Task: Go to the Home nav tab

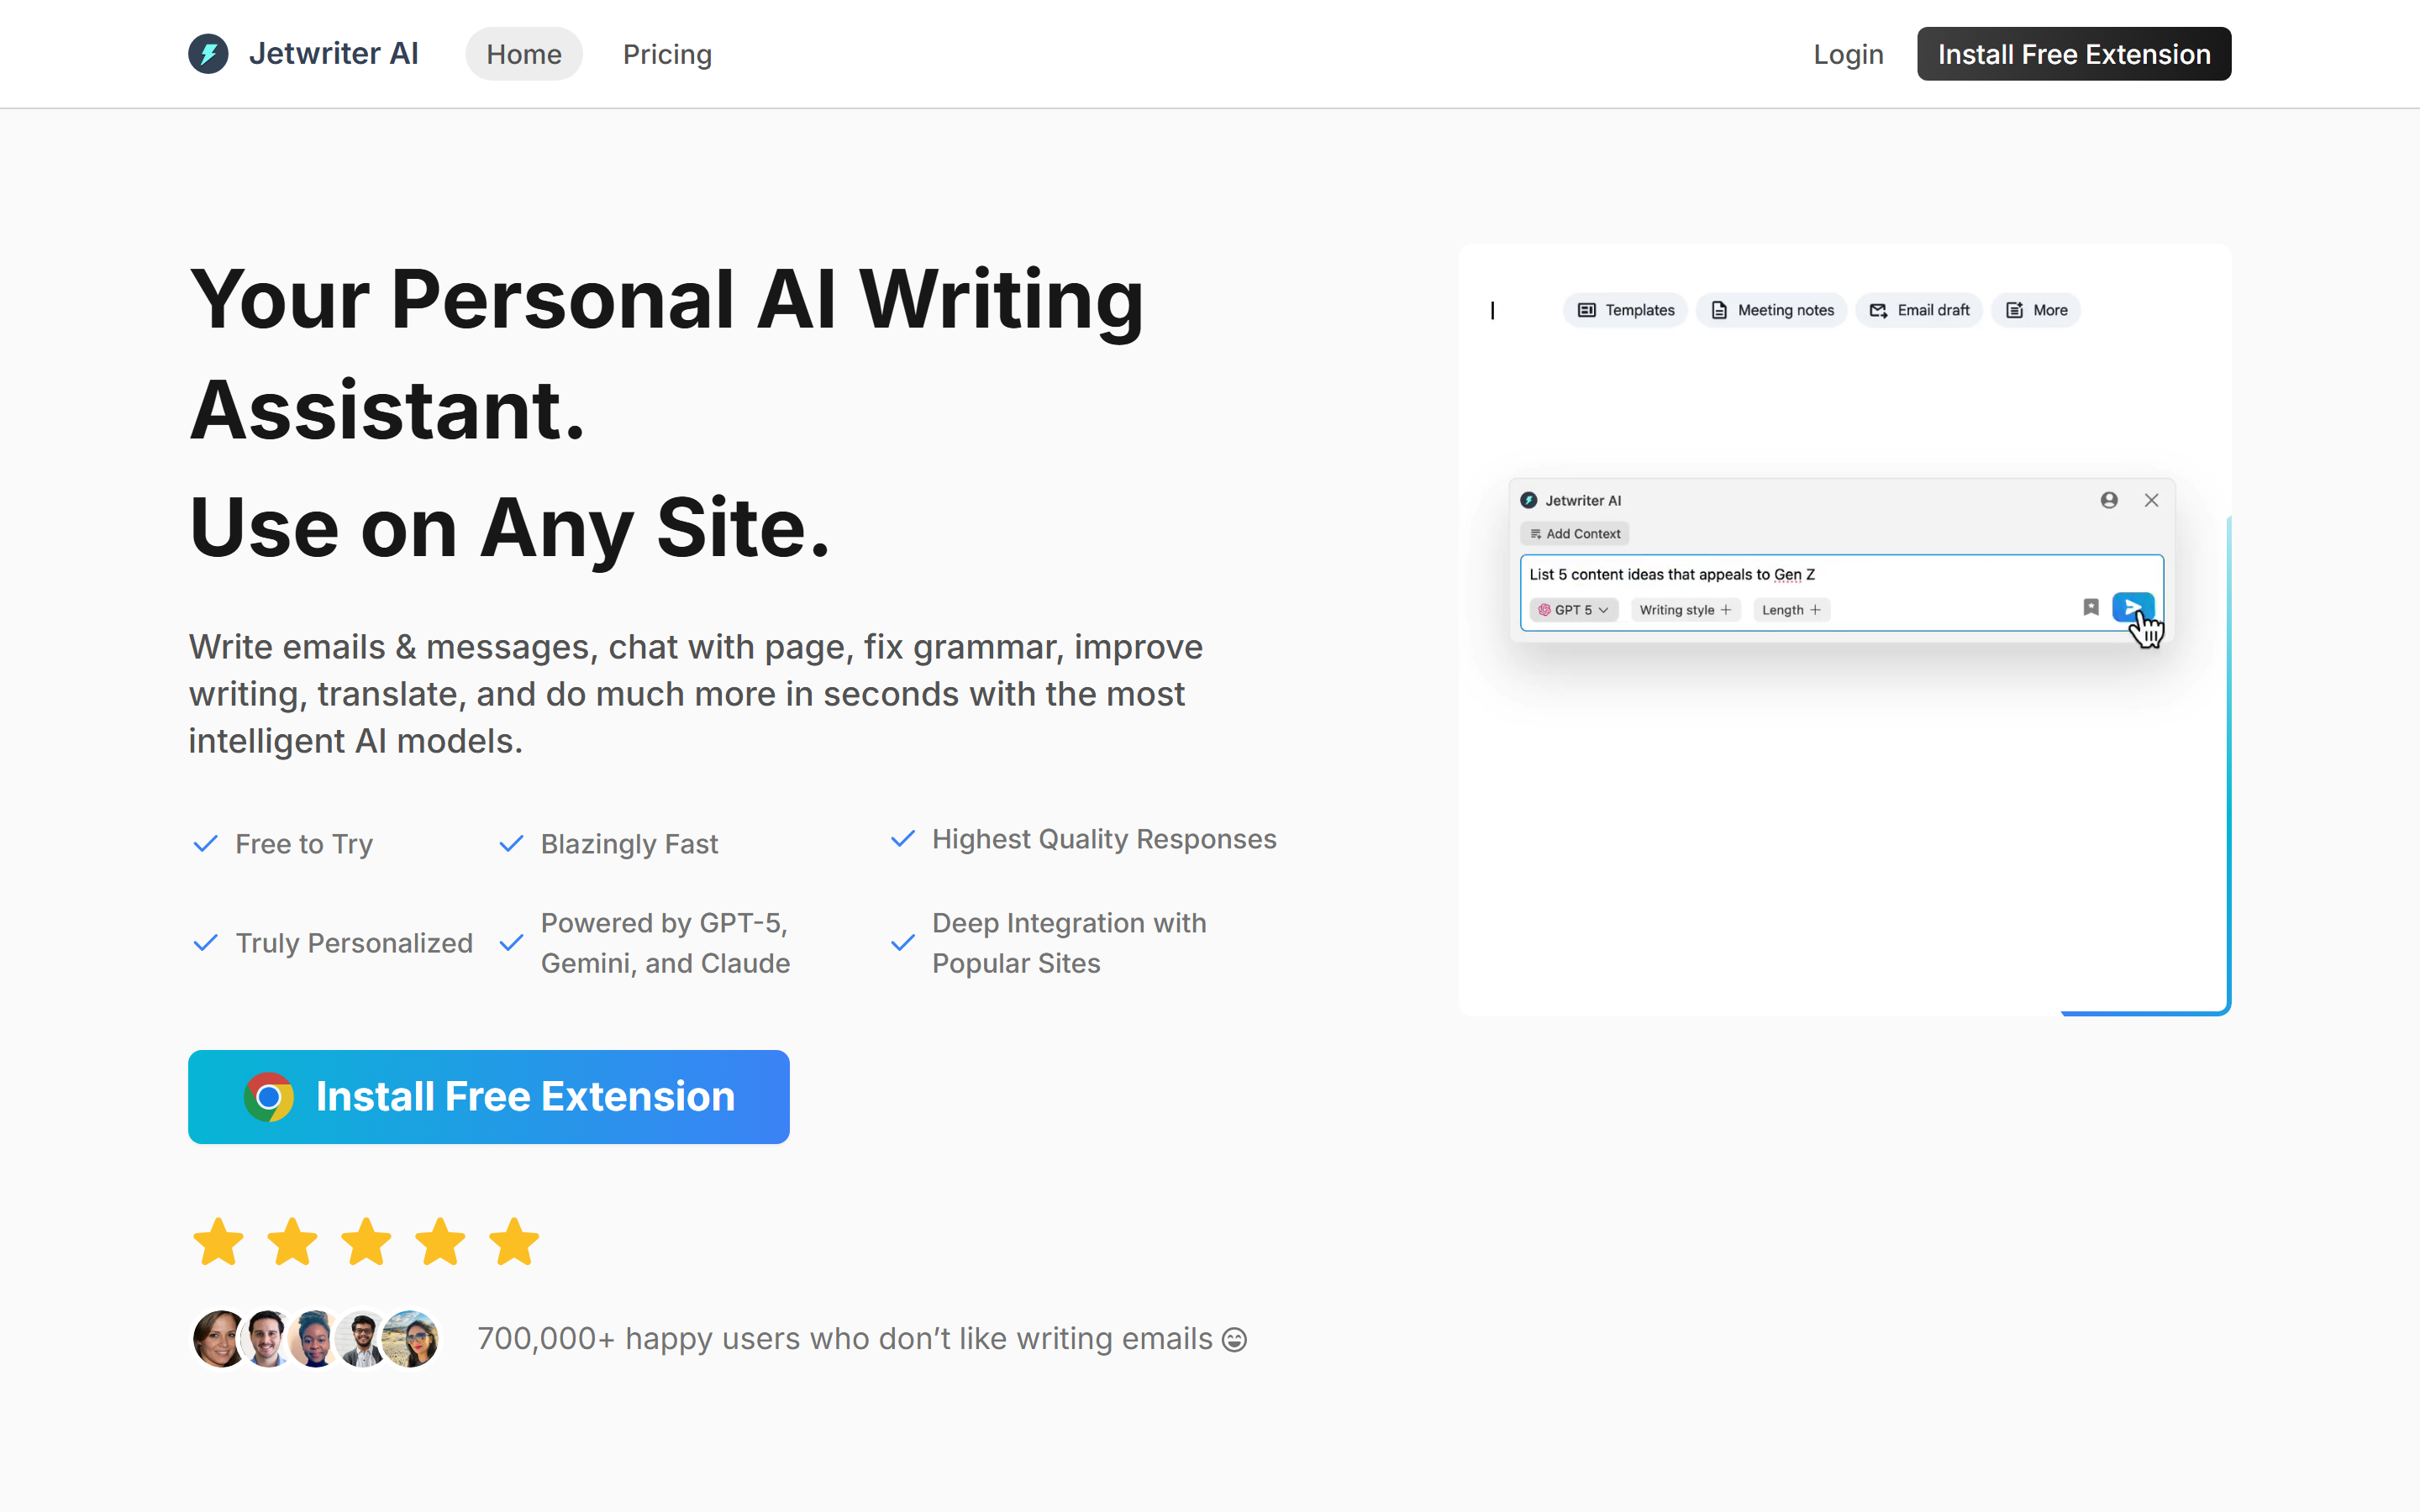Action: pos(524,54)
